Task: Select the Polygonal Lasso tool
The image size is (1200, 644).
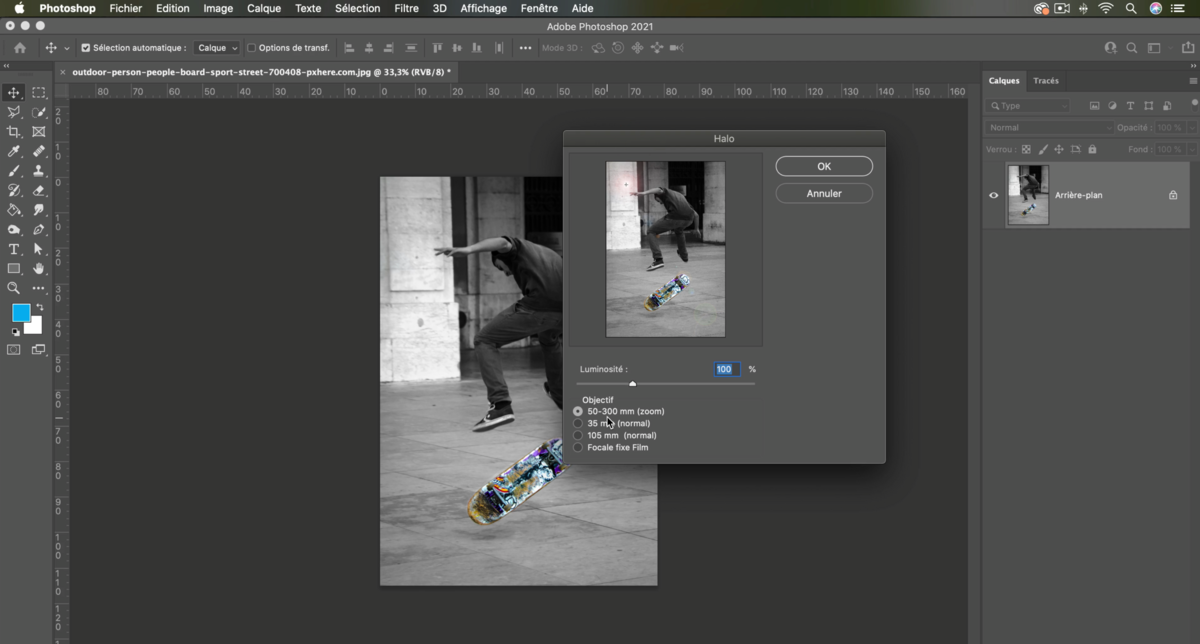Action: point(14,112)
